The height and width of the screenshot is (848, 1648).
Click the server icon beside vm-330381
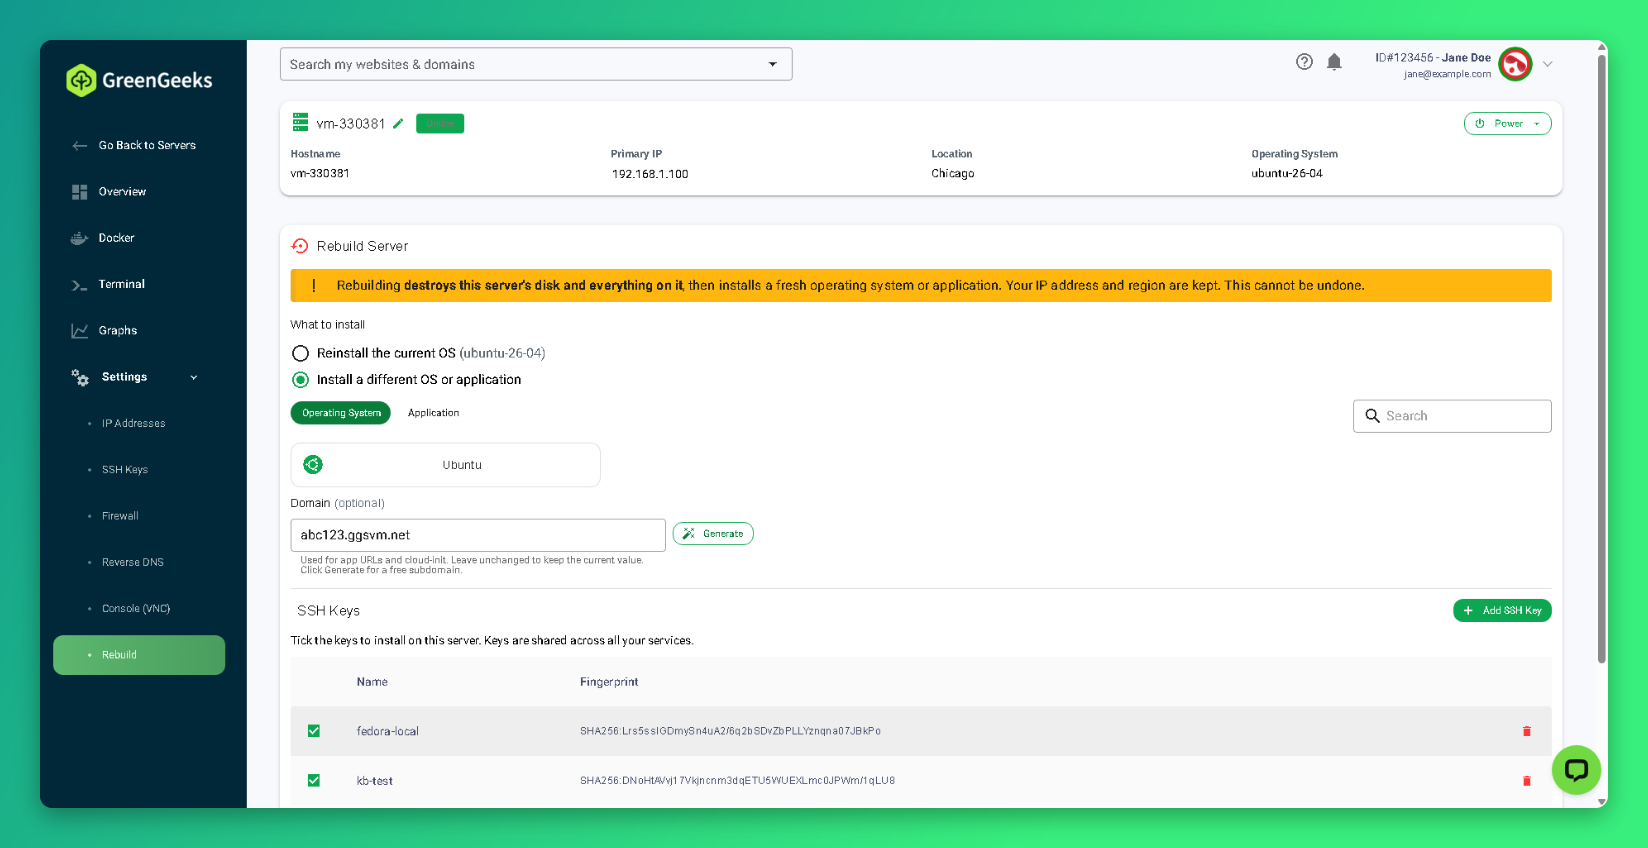pyautogui.click(x=300, y=122)
